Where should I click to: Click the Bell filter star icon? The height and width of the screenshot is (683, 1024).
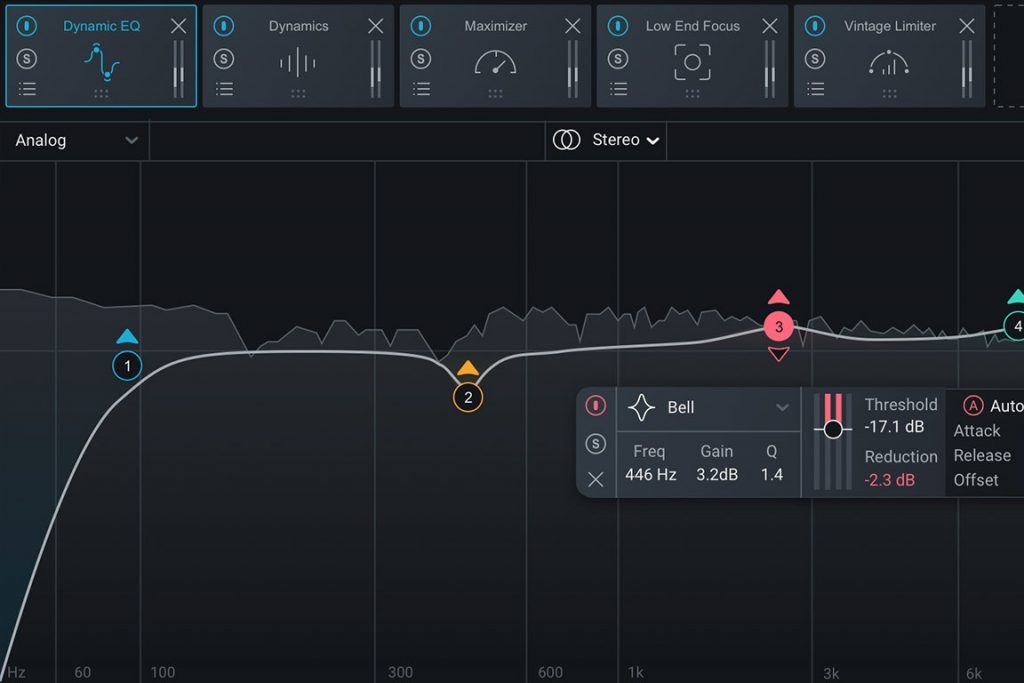click(x=641, y=407)
